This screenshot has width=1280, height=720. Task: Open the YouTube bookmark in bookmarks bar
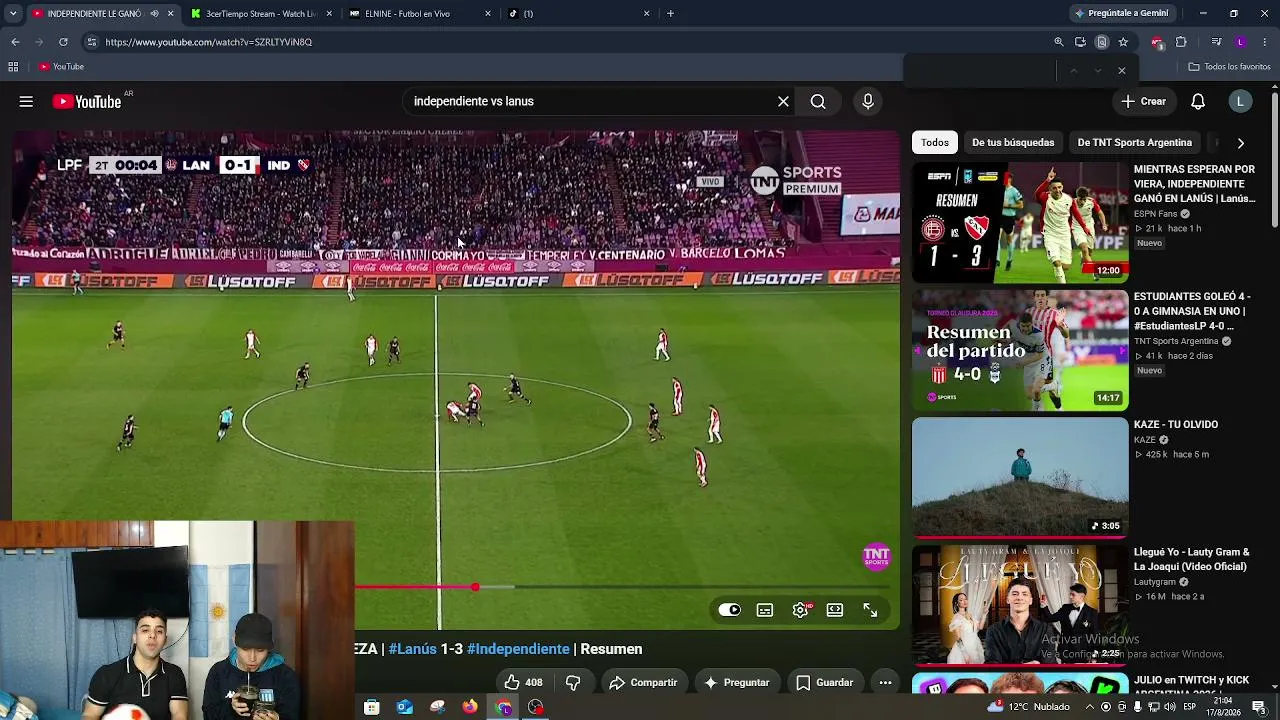[x=61, y=67]
